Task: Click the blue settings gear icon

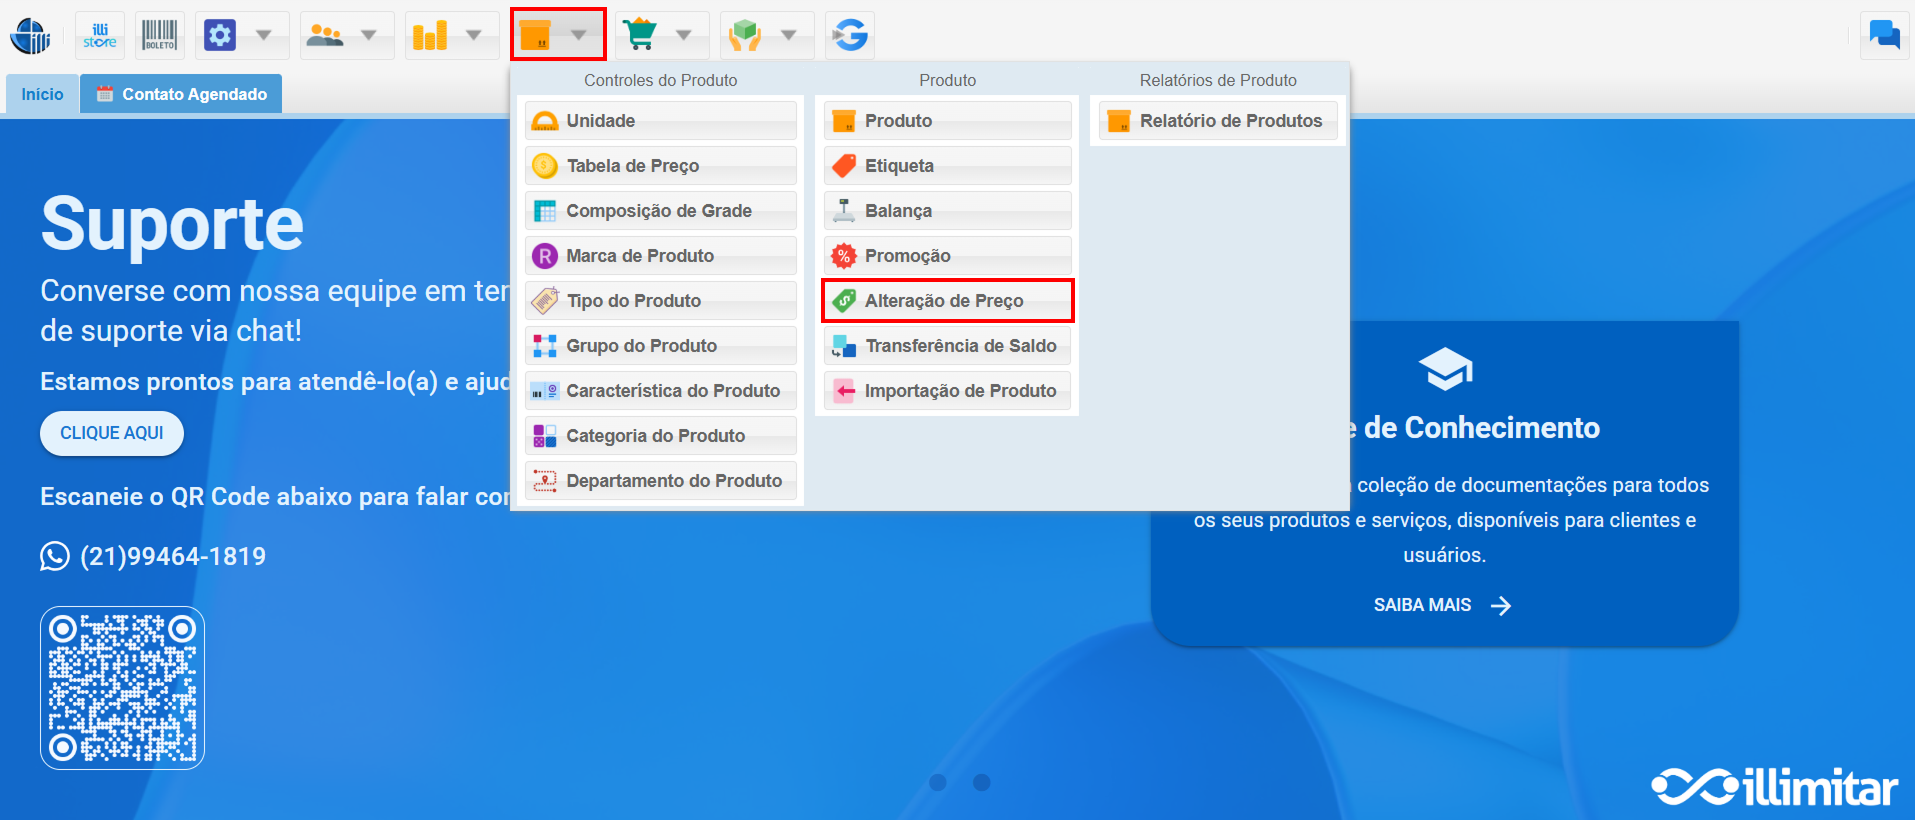Action: point(220,36)
